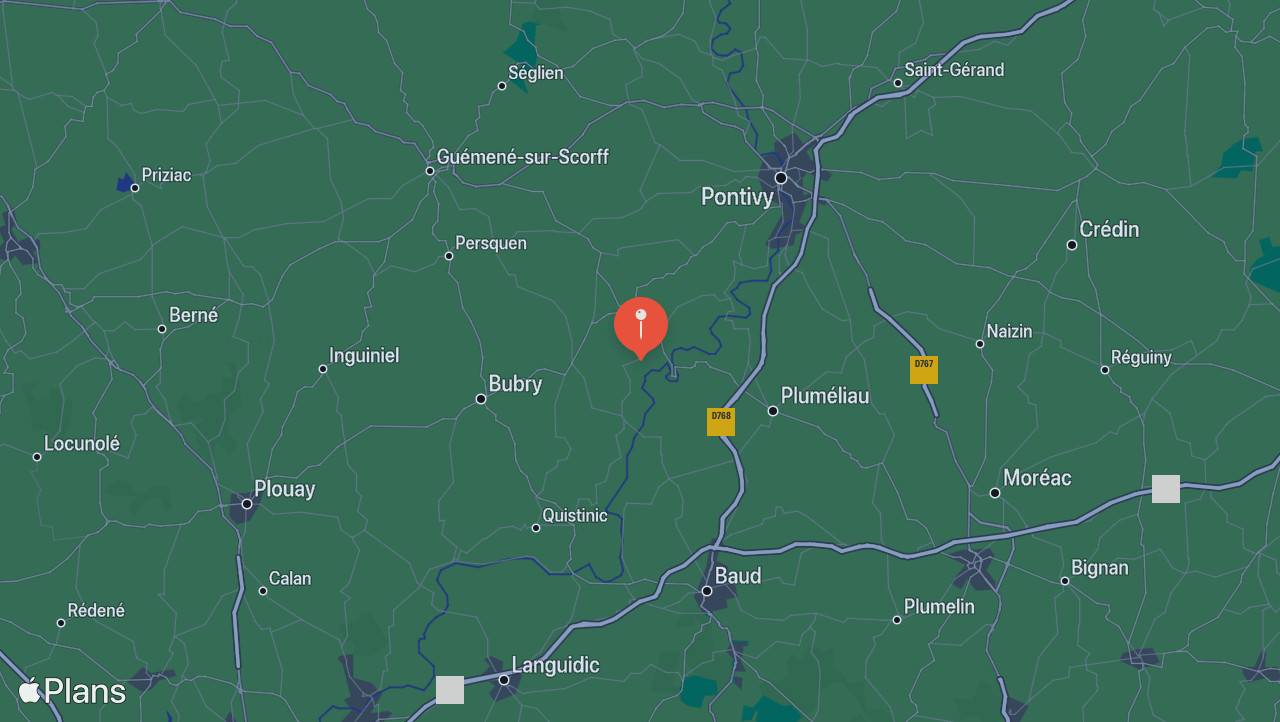
Task: Select the Locunolé village label
Action: [82, 444]
